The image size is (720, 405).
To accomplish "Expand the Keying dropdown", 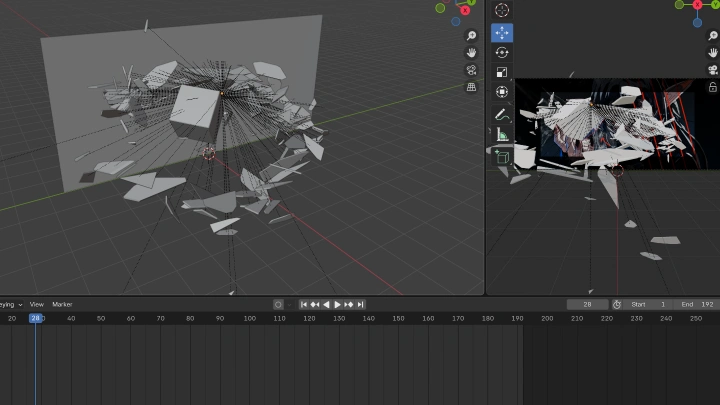I will 11,304.
